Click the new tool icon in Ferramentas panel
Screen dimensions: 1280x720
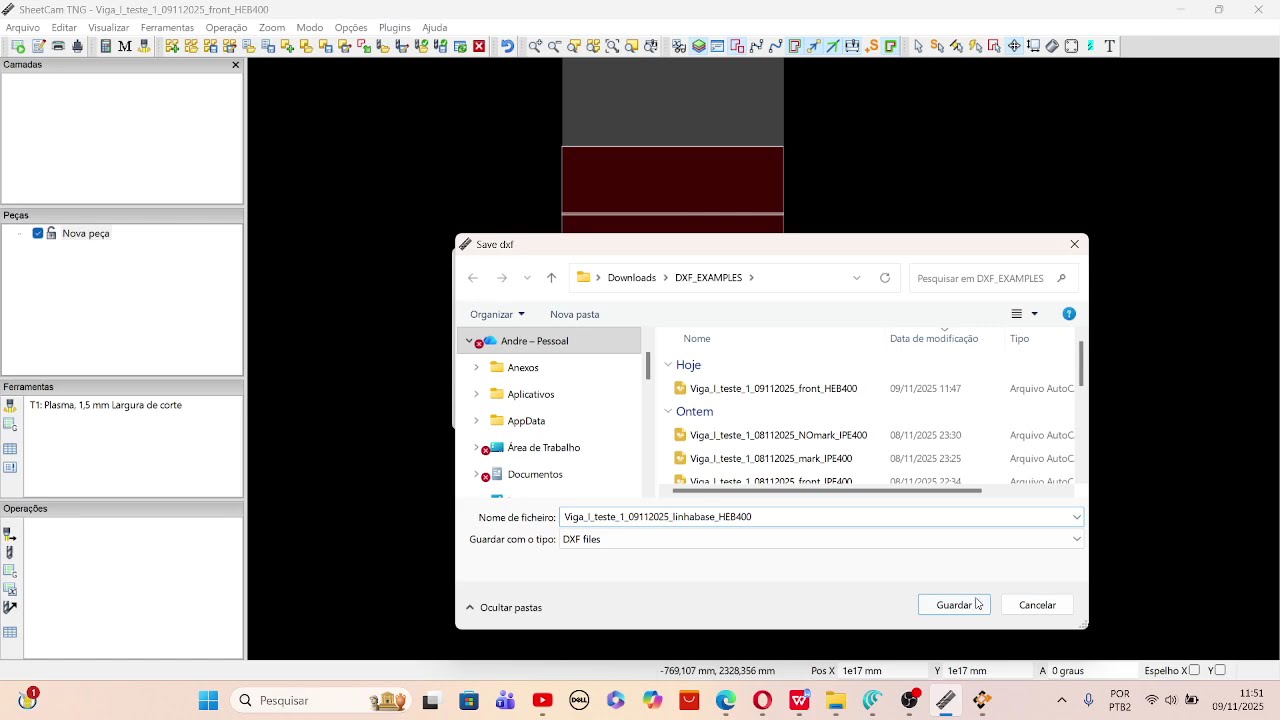pos(10,406)
